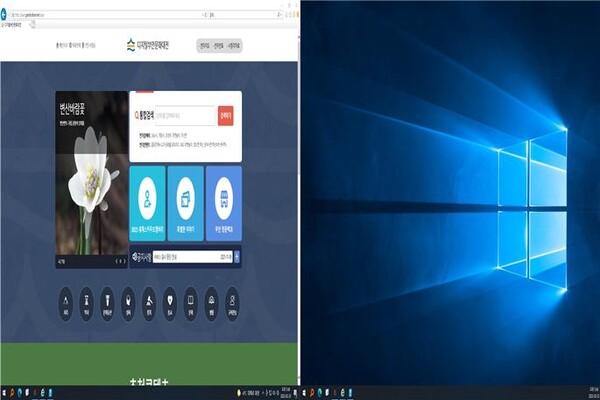600x400 pixels.
Task: Open the right blue card with the storefront icon
Action: point(223,203)
